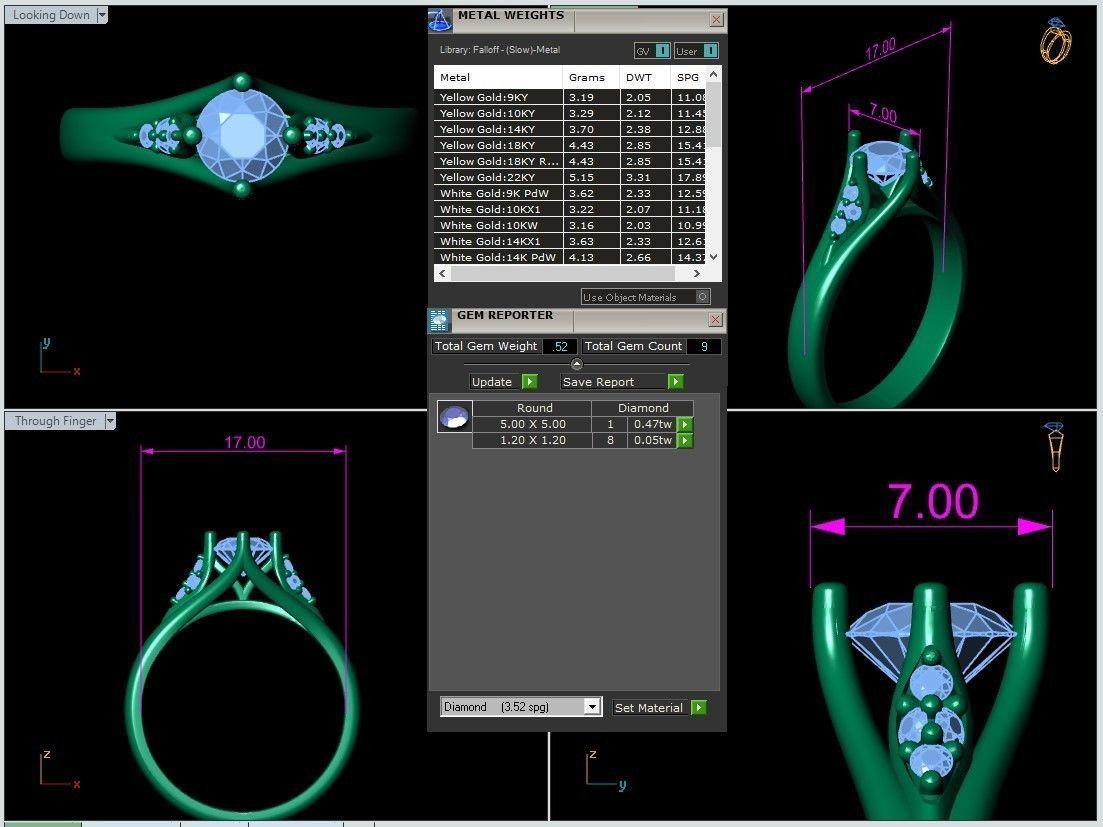Click the x-y axis icon in Looking Down view
The image size is (1103, 827).
pyautogui.click(x=59, y=357)
